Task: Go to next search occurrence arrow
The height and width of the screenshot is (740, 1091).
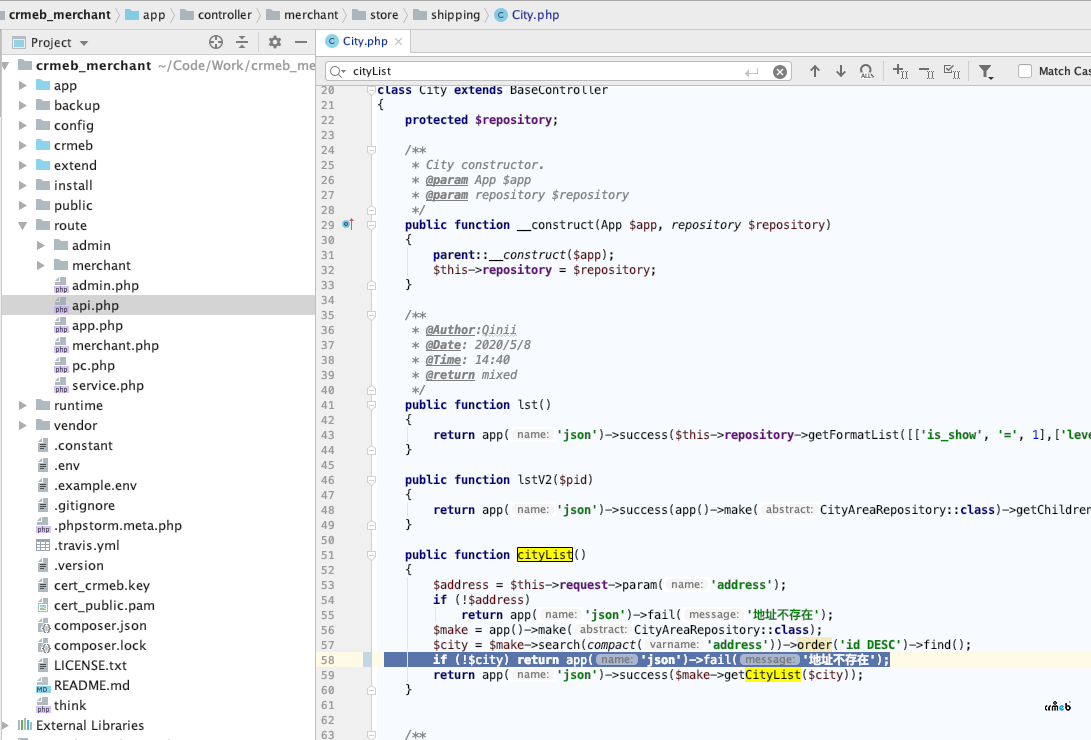Action: pos(841,71)
